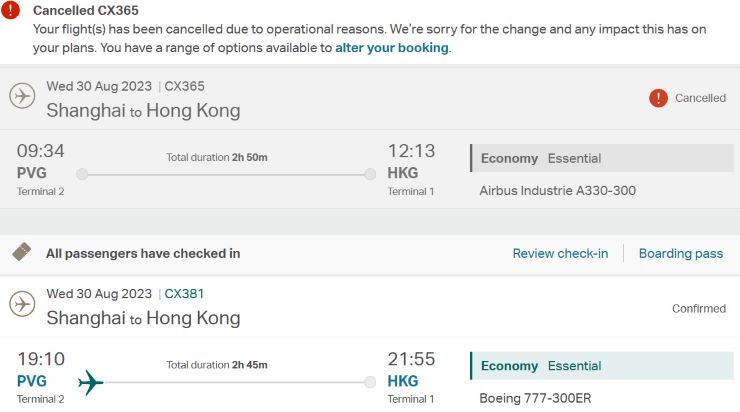Click the red alert icon beside Cancelled CX365
740x412 pixels.
pos(10,9)
